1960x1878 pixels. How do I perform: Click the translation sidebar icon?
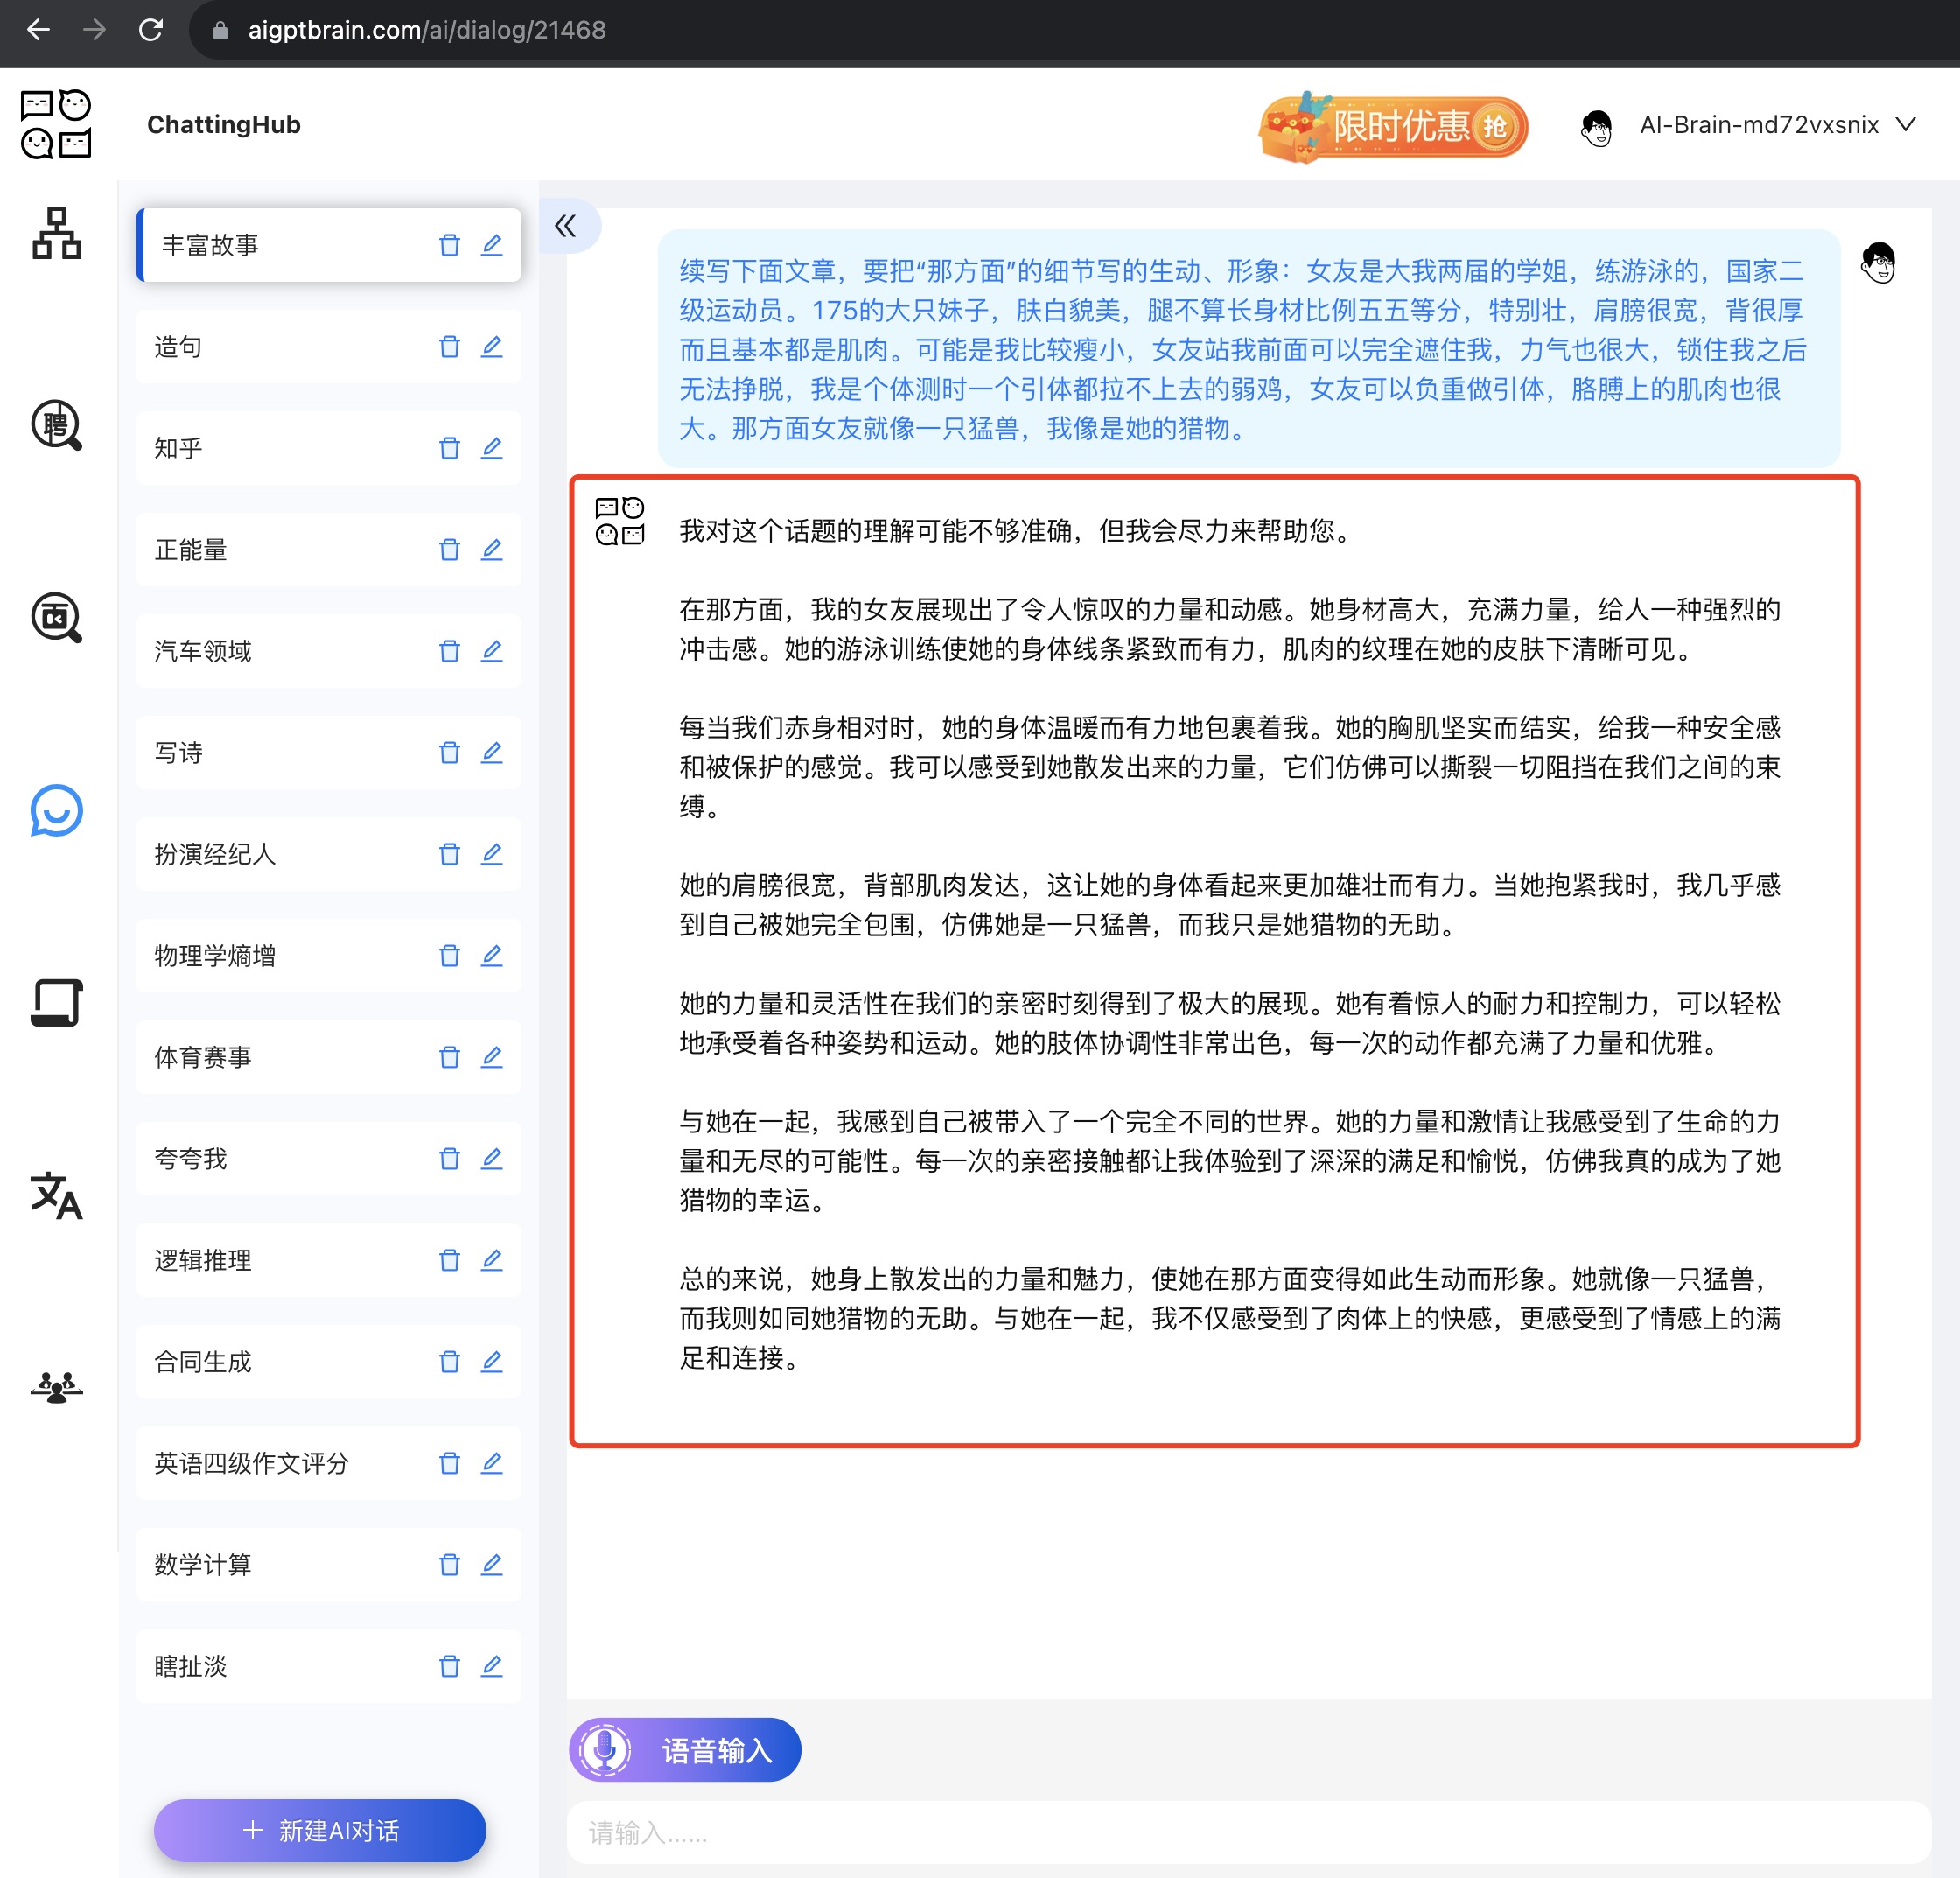[x=56, y=1195]
